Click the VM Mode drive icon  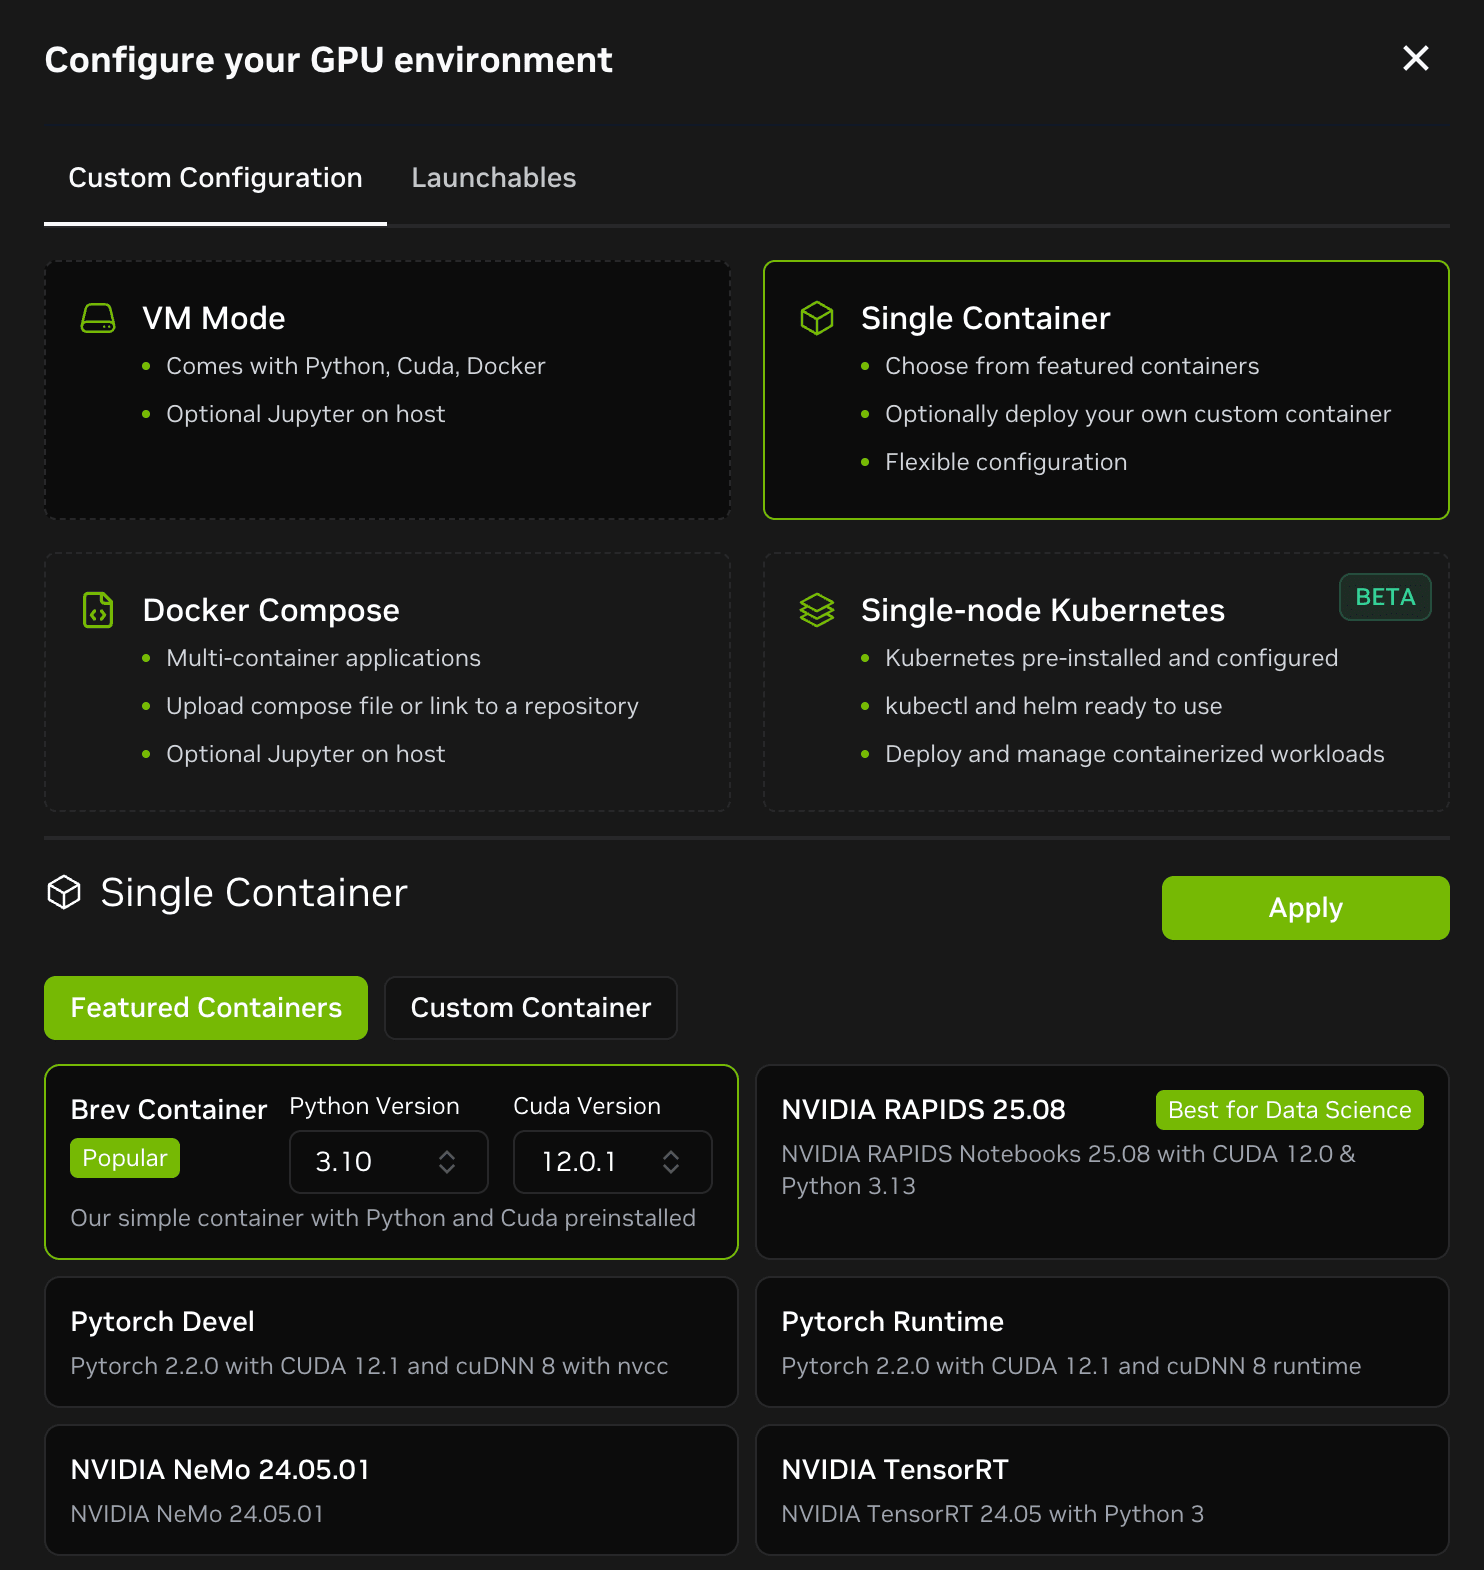pyautogui.click(x=98, y=319)
